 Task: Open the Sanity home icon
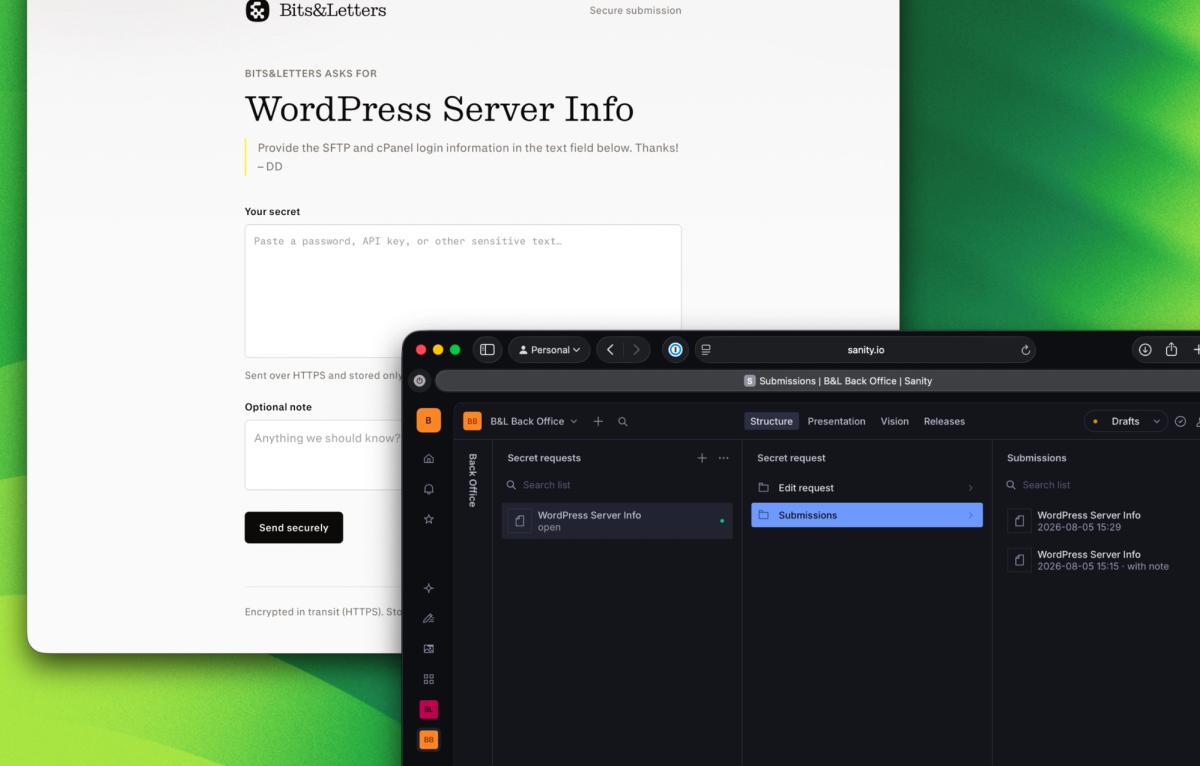429,458
